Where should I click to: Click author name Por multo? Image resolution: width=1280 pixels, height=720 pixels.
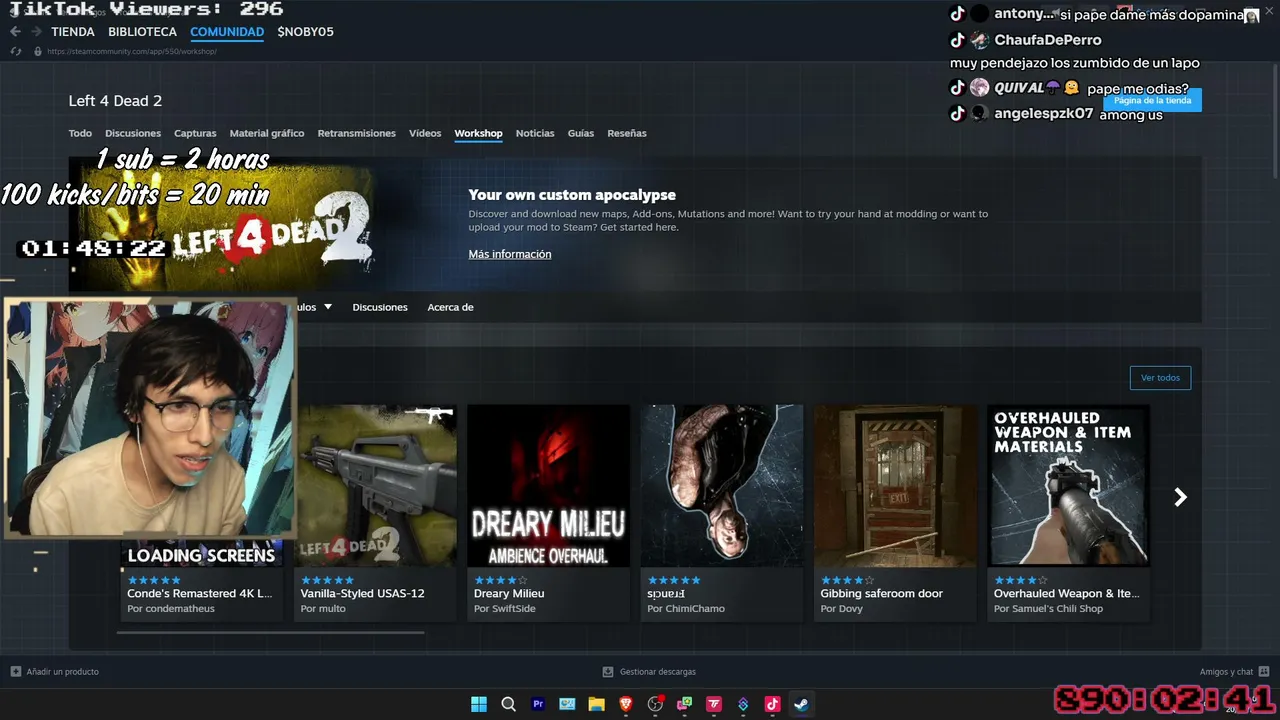click(x=323, y=608)
